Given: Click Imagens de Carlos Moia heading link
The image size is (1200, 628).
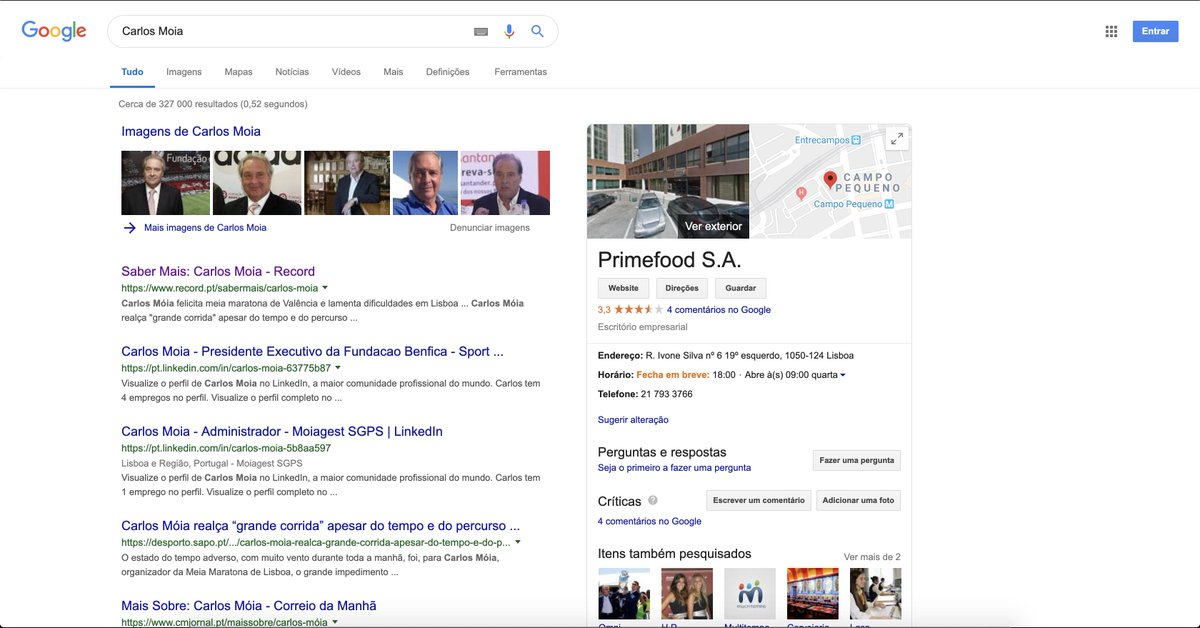Looking at the screenshot, I should click(x=191, y=131).
